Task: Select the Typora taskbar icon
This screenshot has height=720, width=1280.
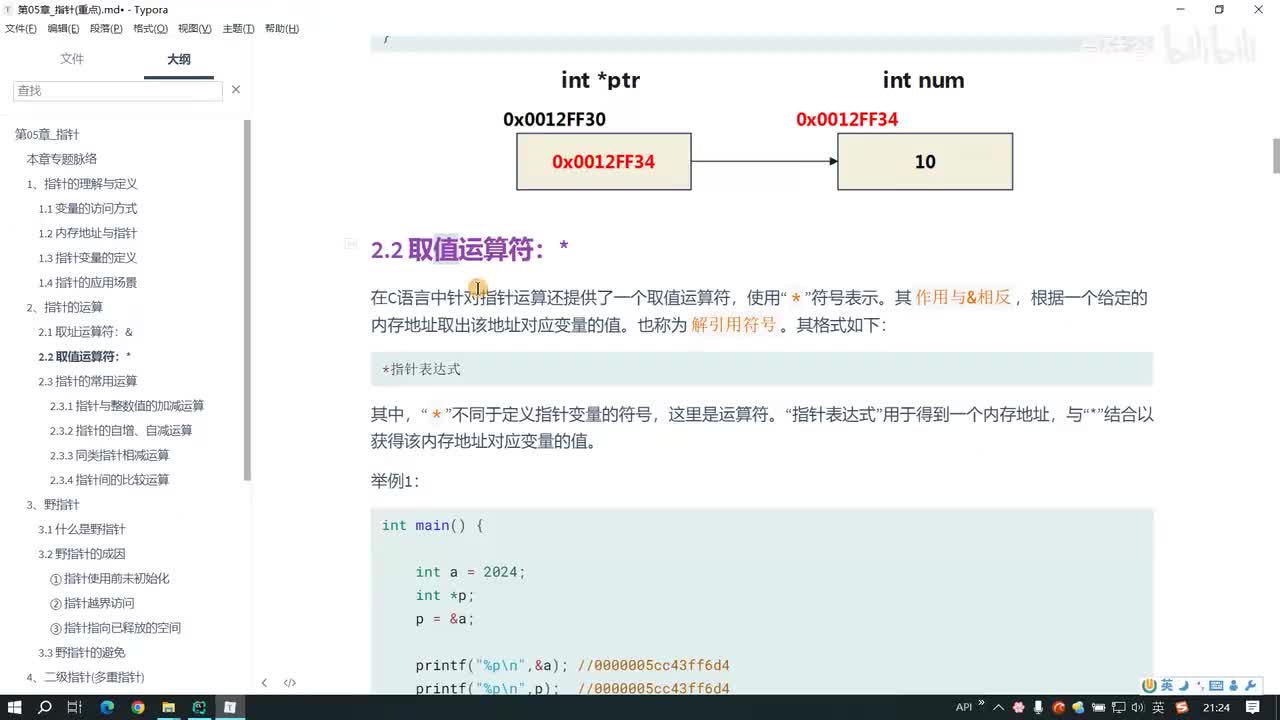Action: pos(230,707)
